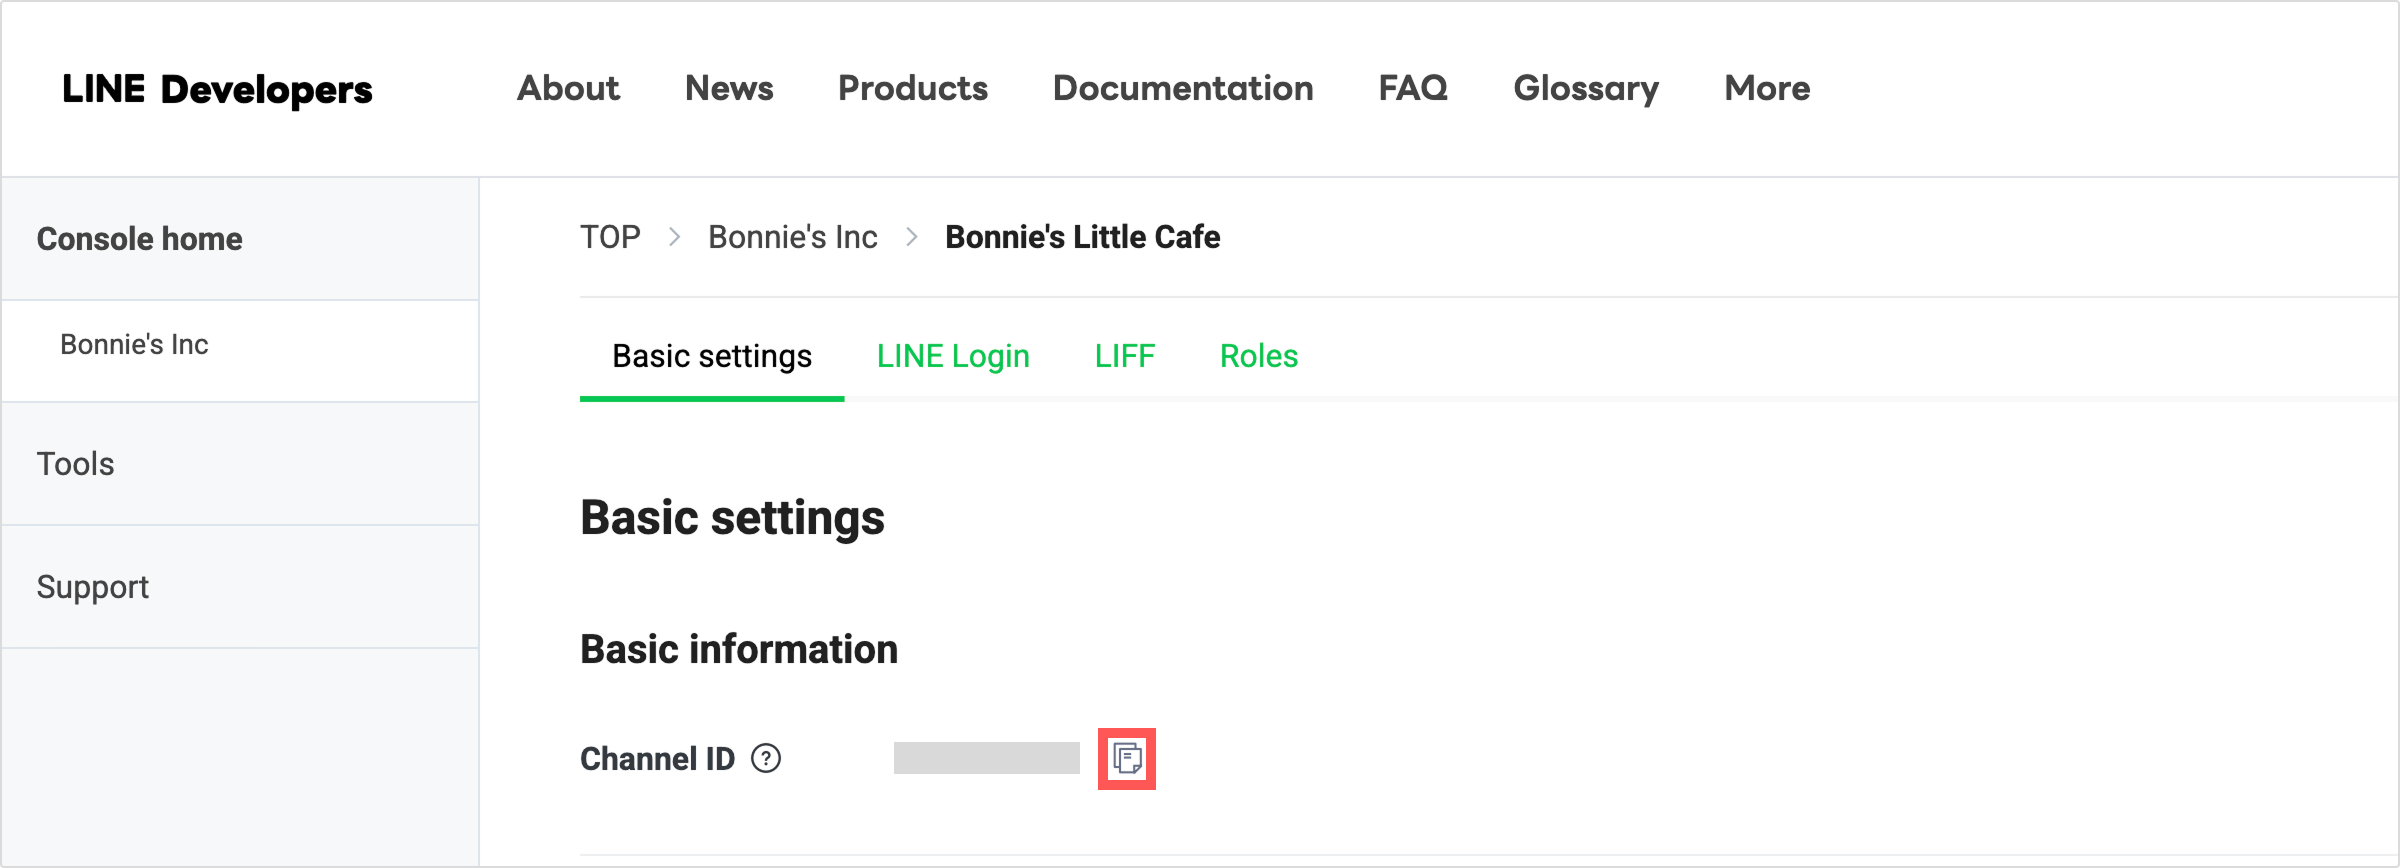Screen dimensions: 2400x868
Task: Open the About menu item
Action: 568,88
